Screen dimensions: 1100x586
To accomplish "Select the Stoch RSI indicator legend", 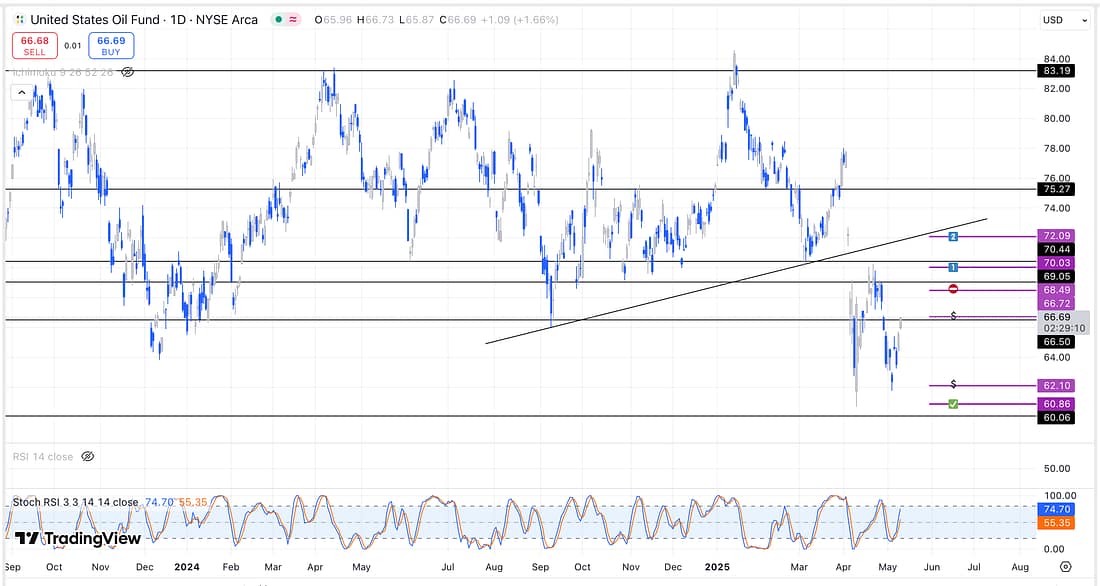I will 75,502.
